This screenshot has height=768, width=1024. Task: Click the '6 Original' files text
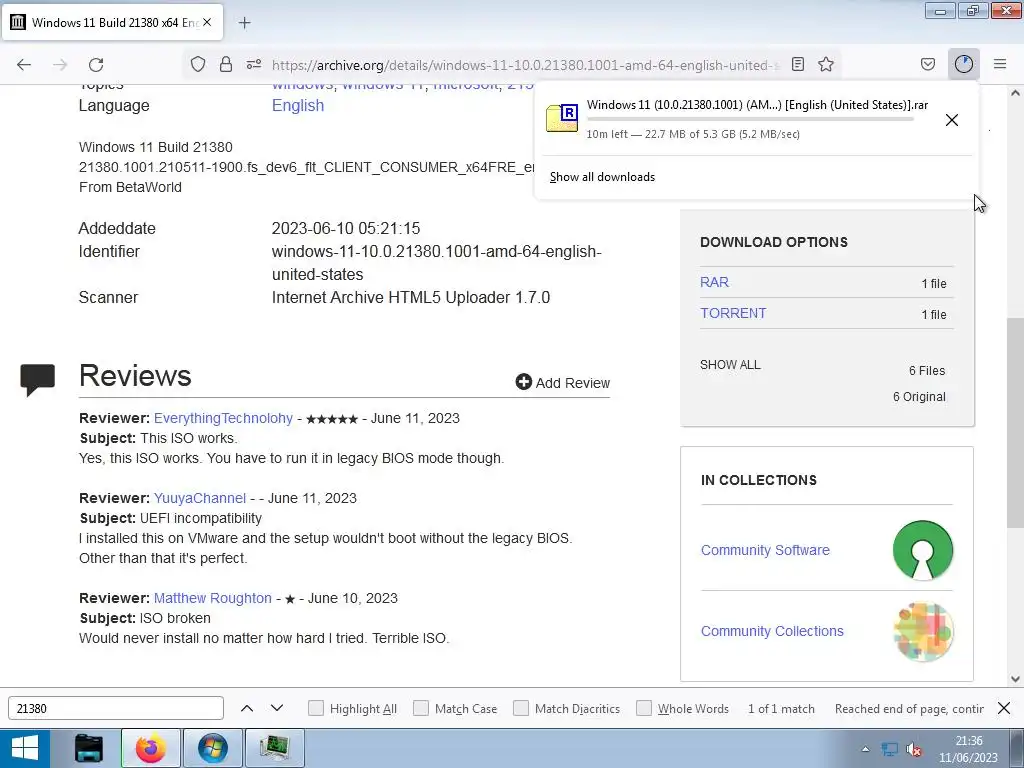pos(919,396)
